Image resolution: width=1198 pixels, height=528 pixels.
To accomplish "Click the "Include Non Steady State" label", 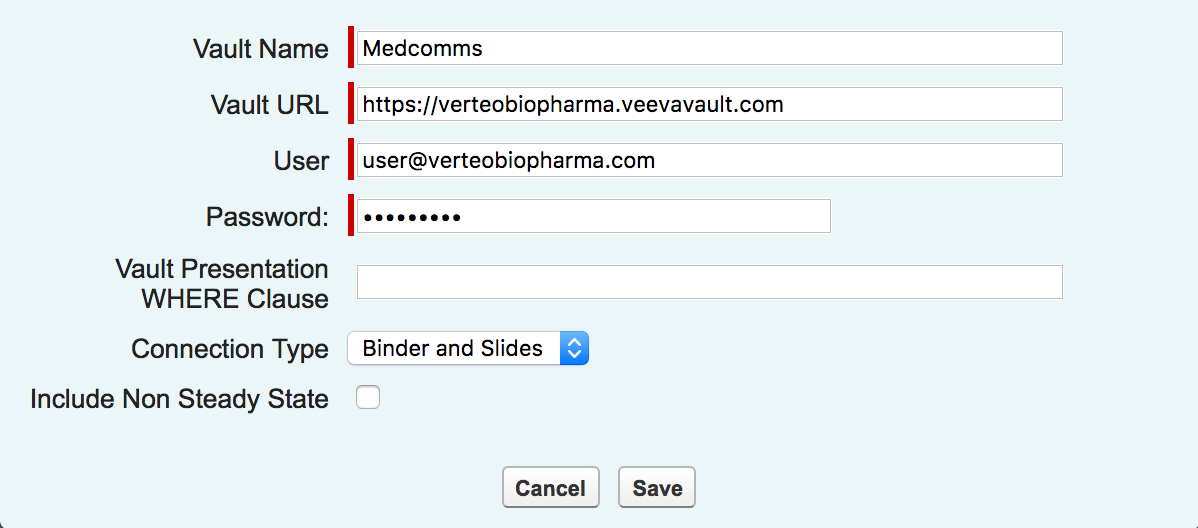I will pyautogui.click(x=179, y=399).
